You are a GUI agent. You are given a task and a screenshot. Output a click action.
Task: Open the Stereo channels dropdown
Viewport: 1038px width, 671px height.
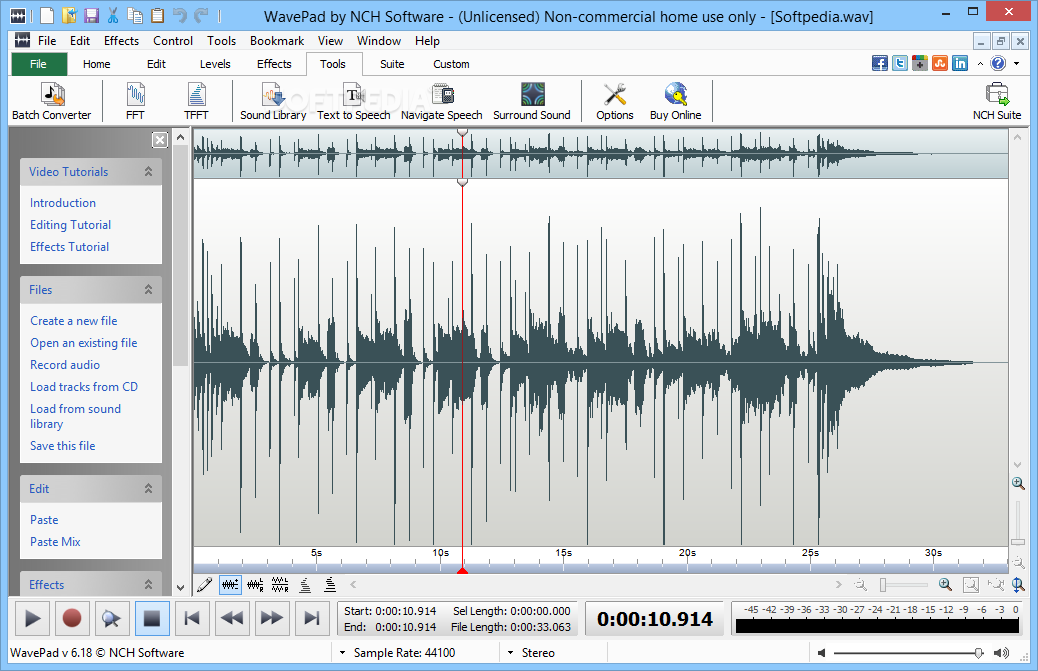tap(510, 652)
